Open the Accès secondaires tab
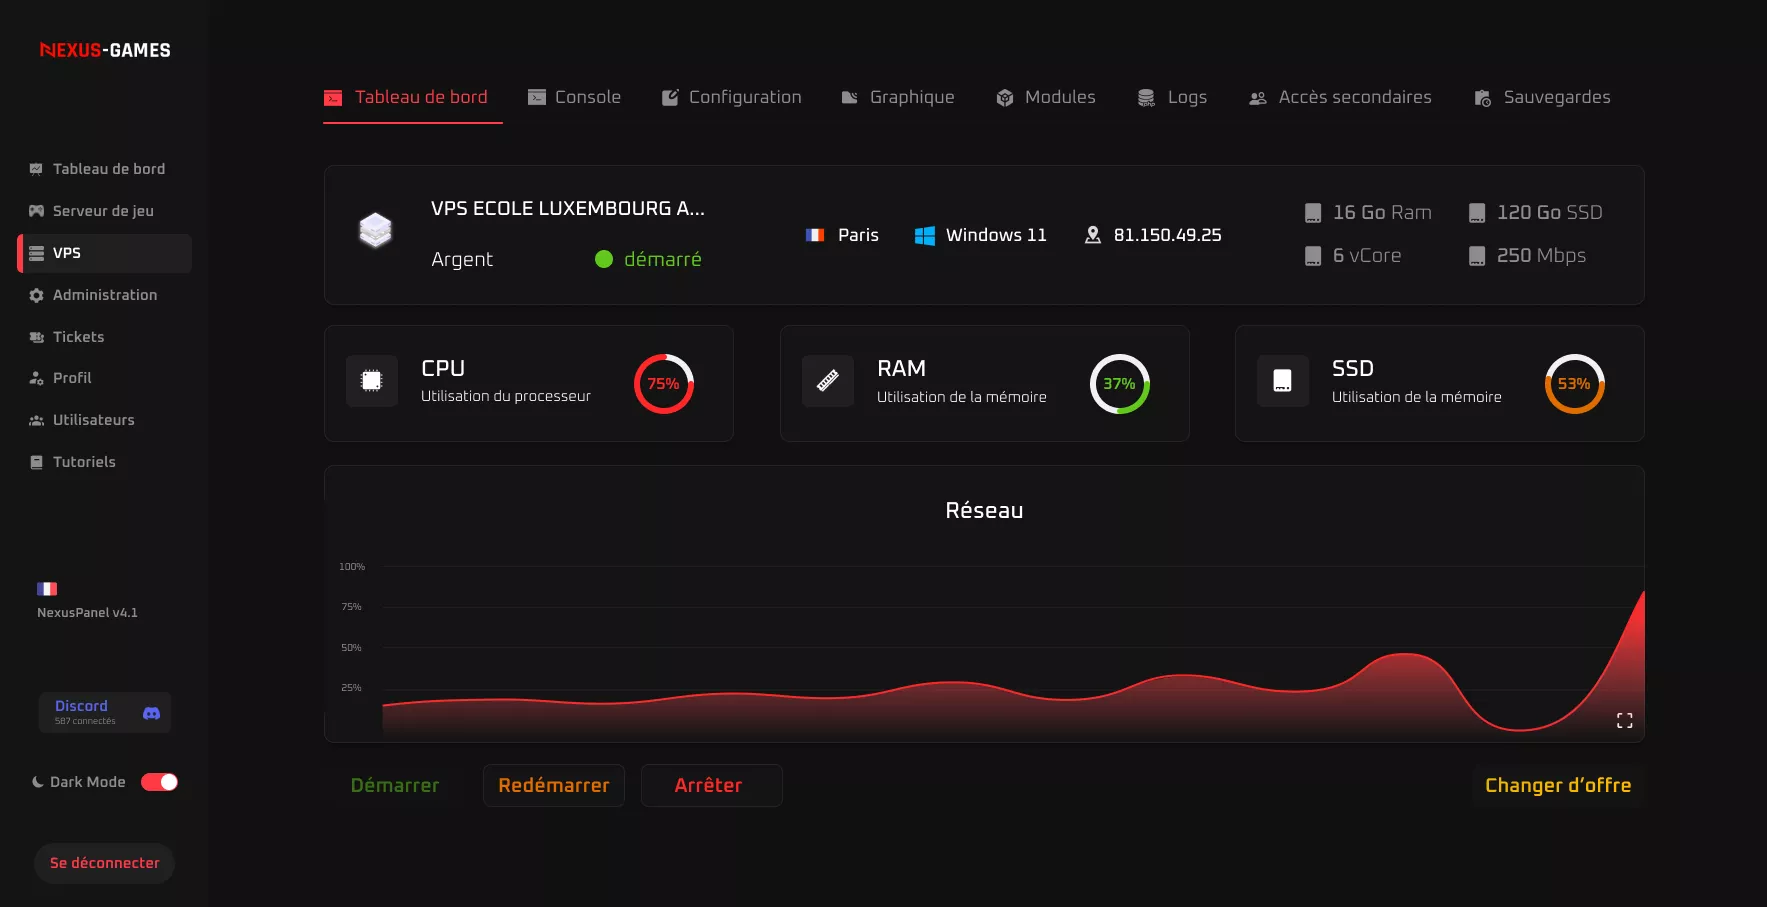 [1340, 97]
